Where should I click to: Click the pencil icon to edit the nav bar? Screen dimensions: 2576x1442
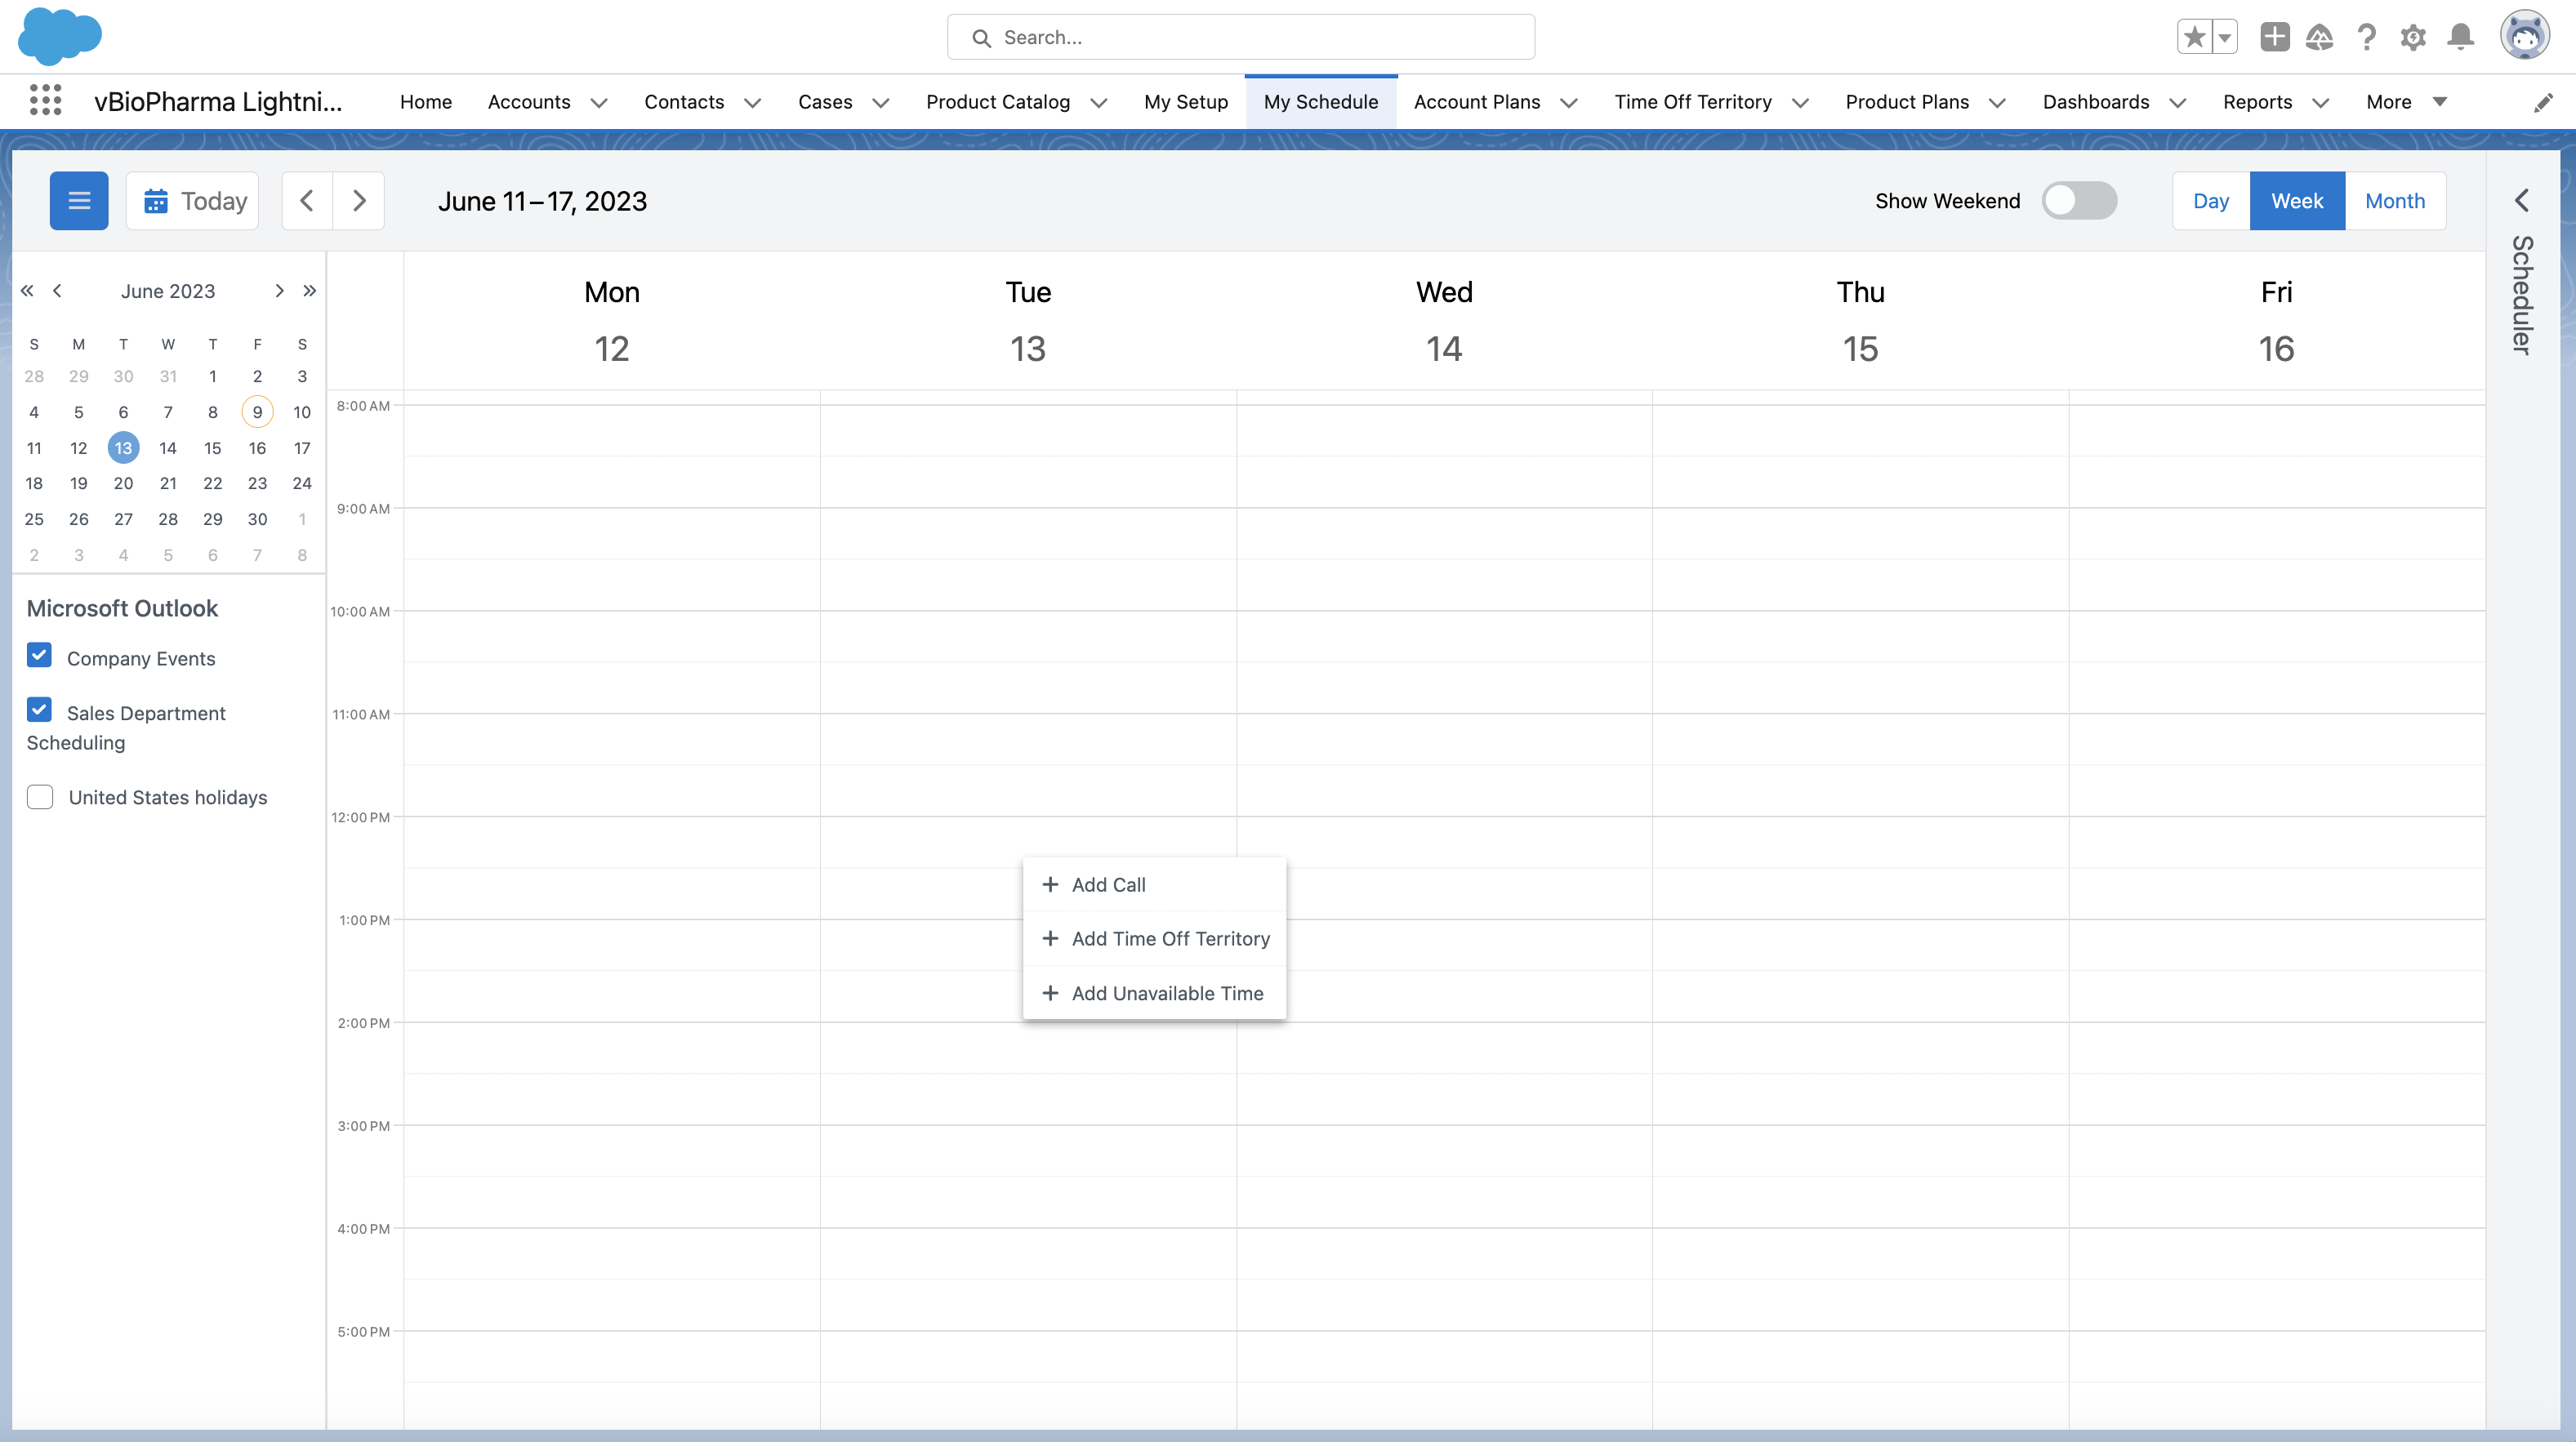tap(2543, 102)
